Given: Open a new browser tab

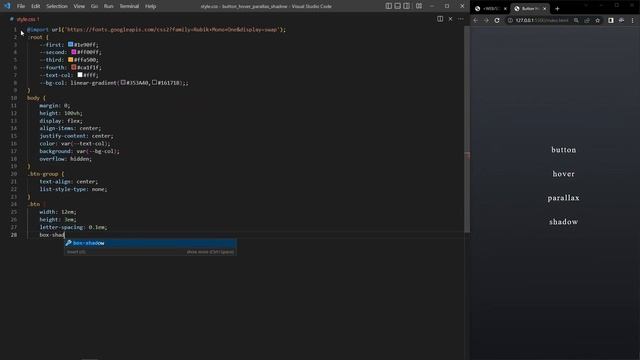Looking at the screenshot, I should (x=557, y=9).
